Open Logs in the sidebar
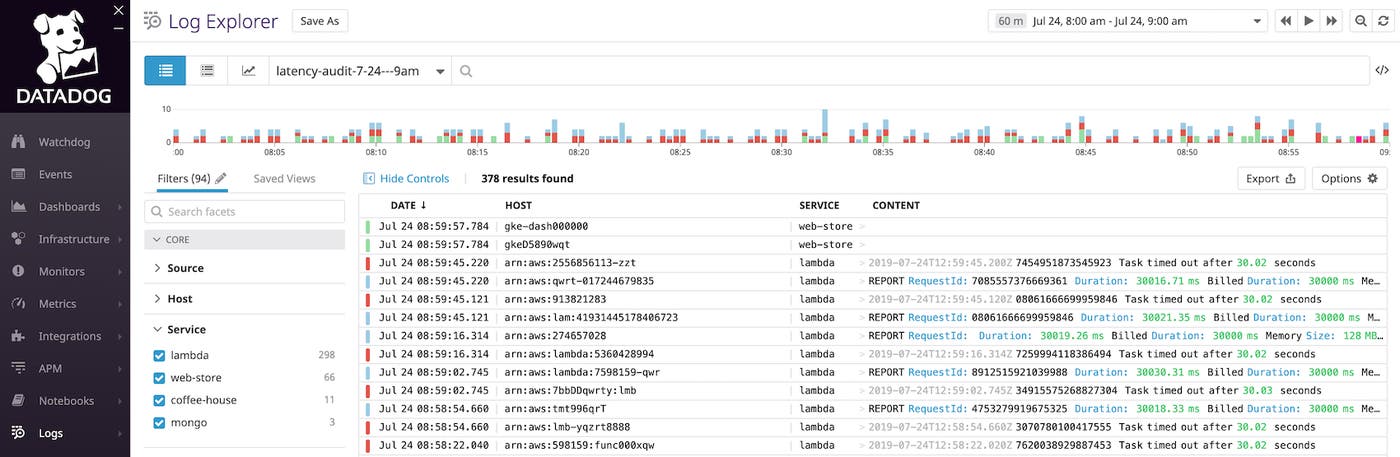This screenshot has width=1400, height=457. tap(51, 433)
